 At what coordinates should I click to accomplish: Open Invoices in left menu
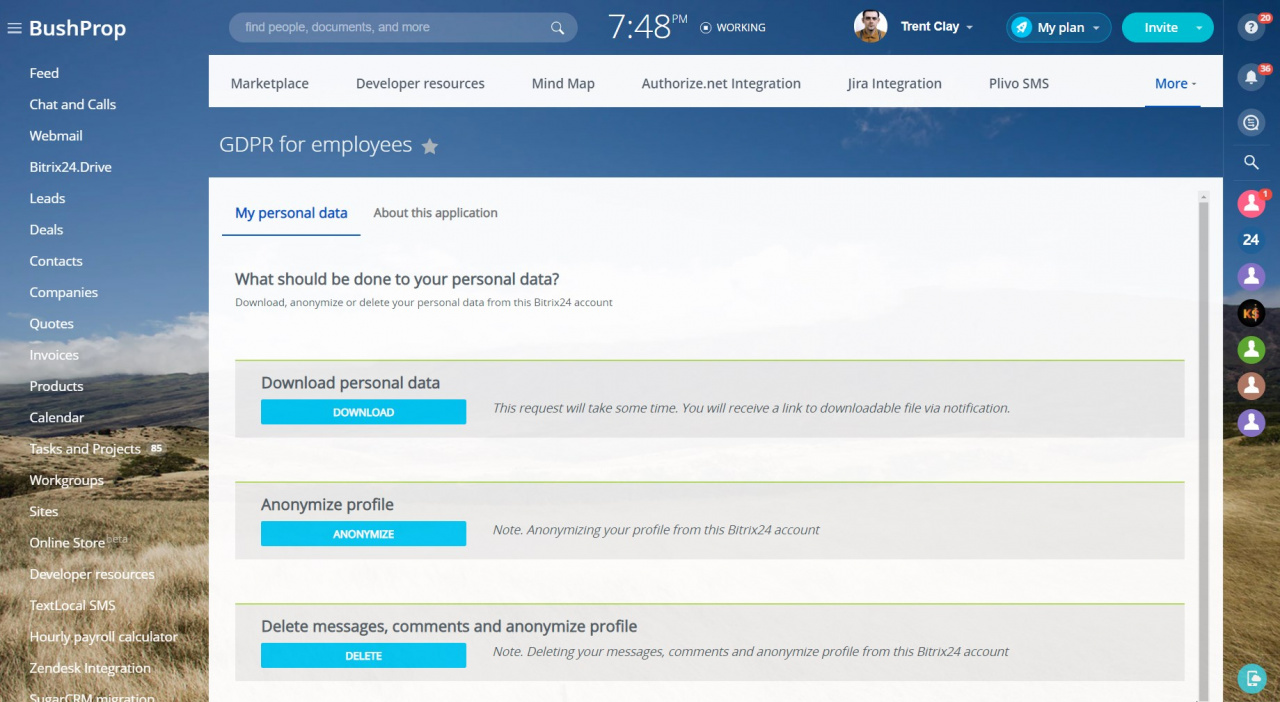pyautogui.click(x=54, y=355)
